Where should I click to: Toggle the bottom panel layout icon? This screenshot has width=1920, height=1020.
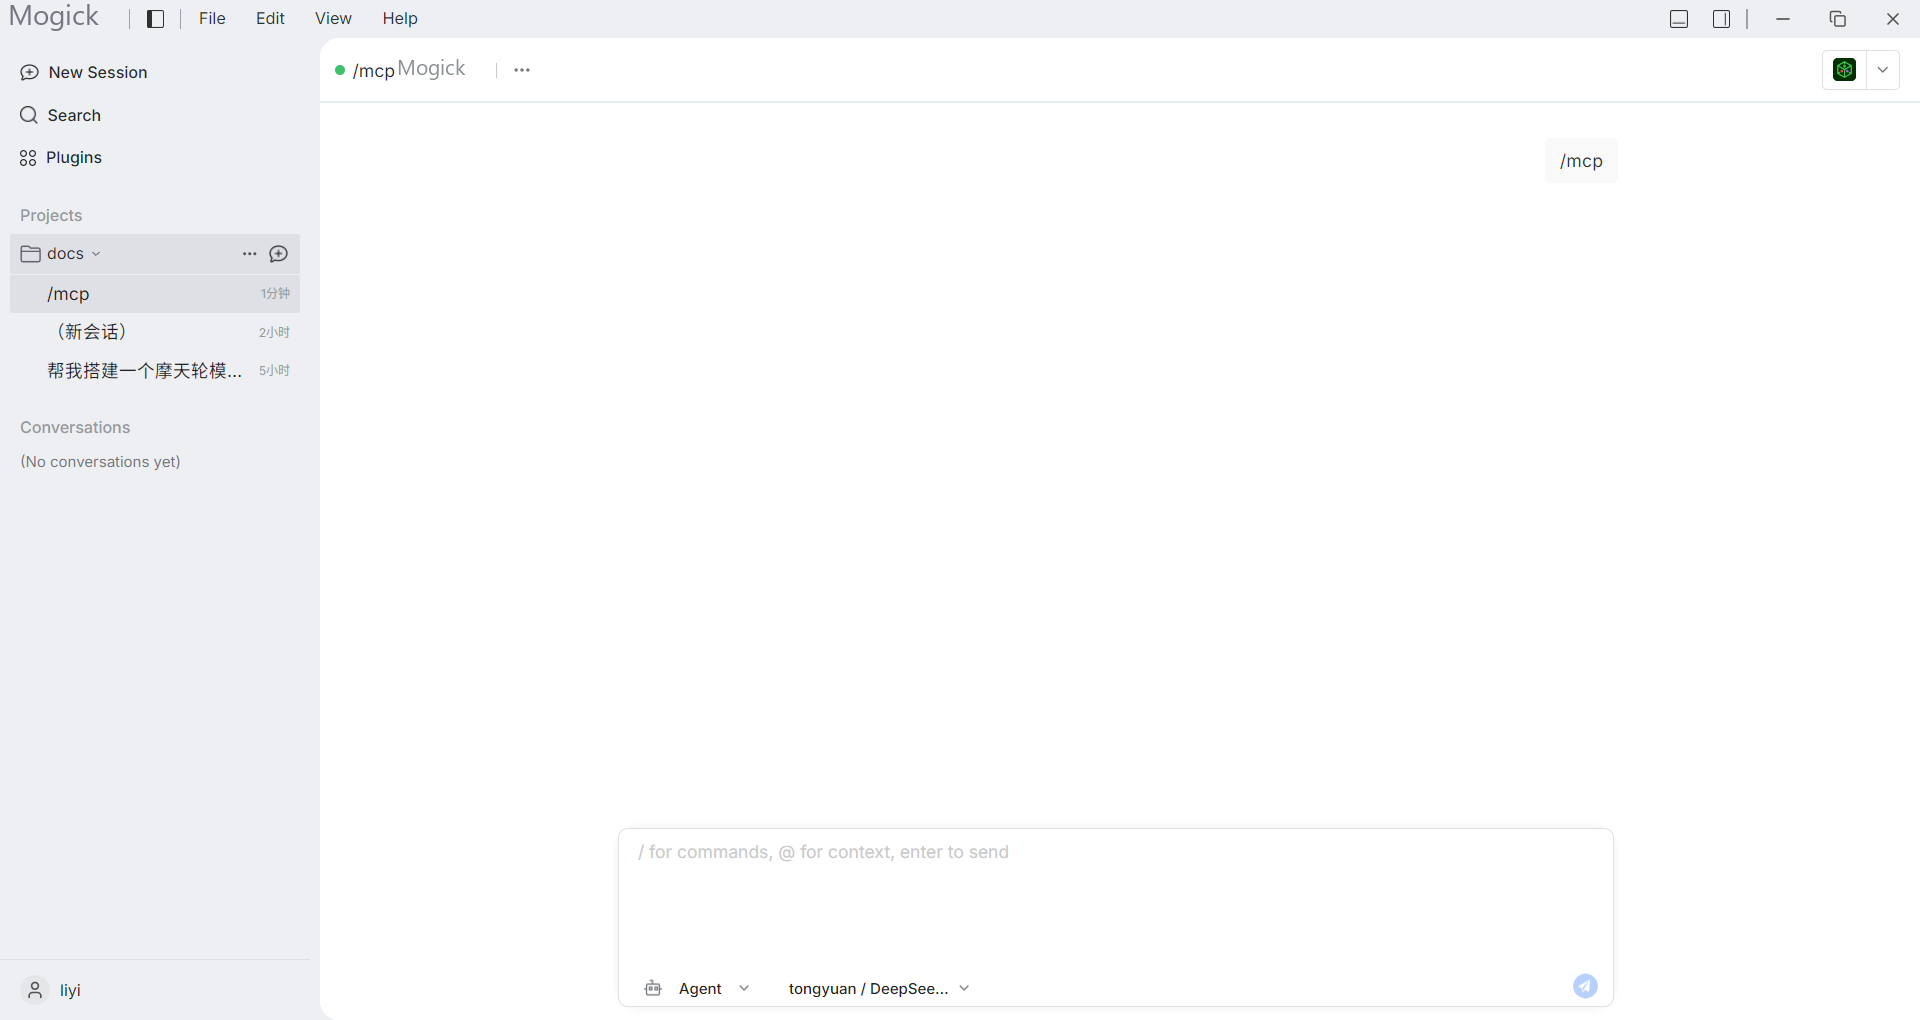1679,19
